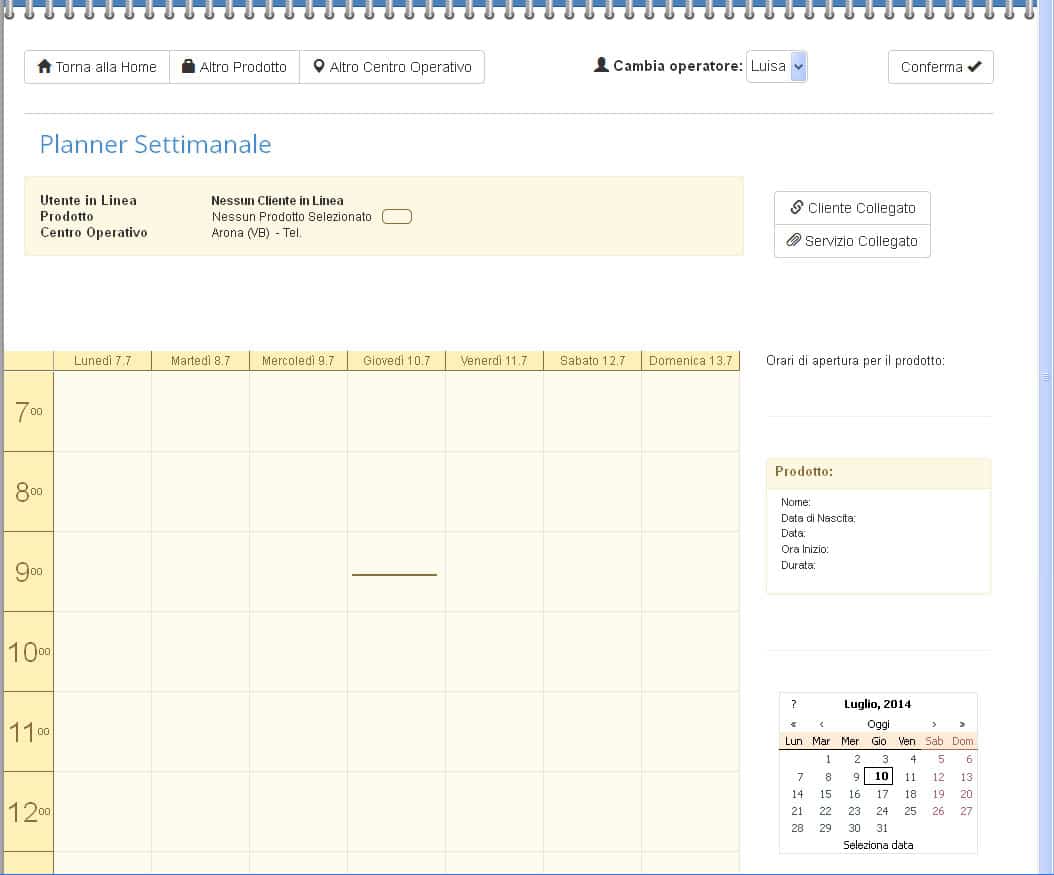Image resolution: width=1054 pixels, height=875 pixels.
Task: Open the calendar help question mark
Action: coord(793,704)
